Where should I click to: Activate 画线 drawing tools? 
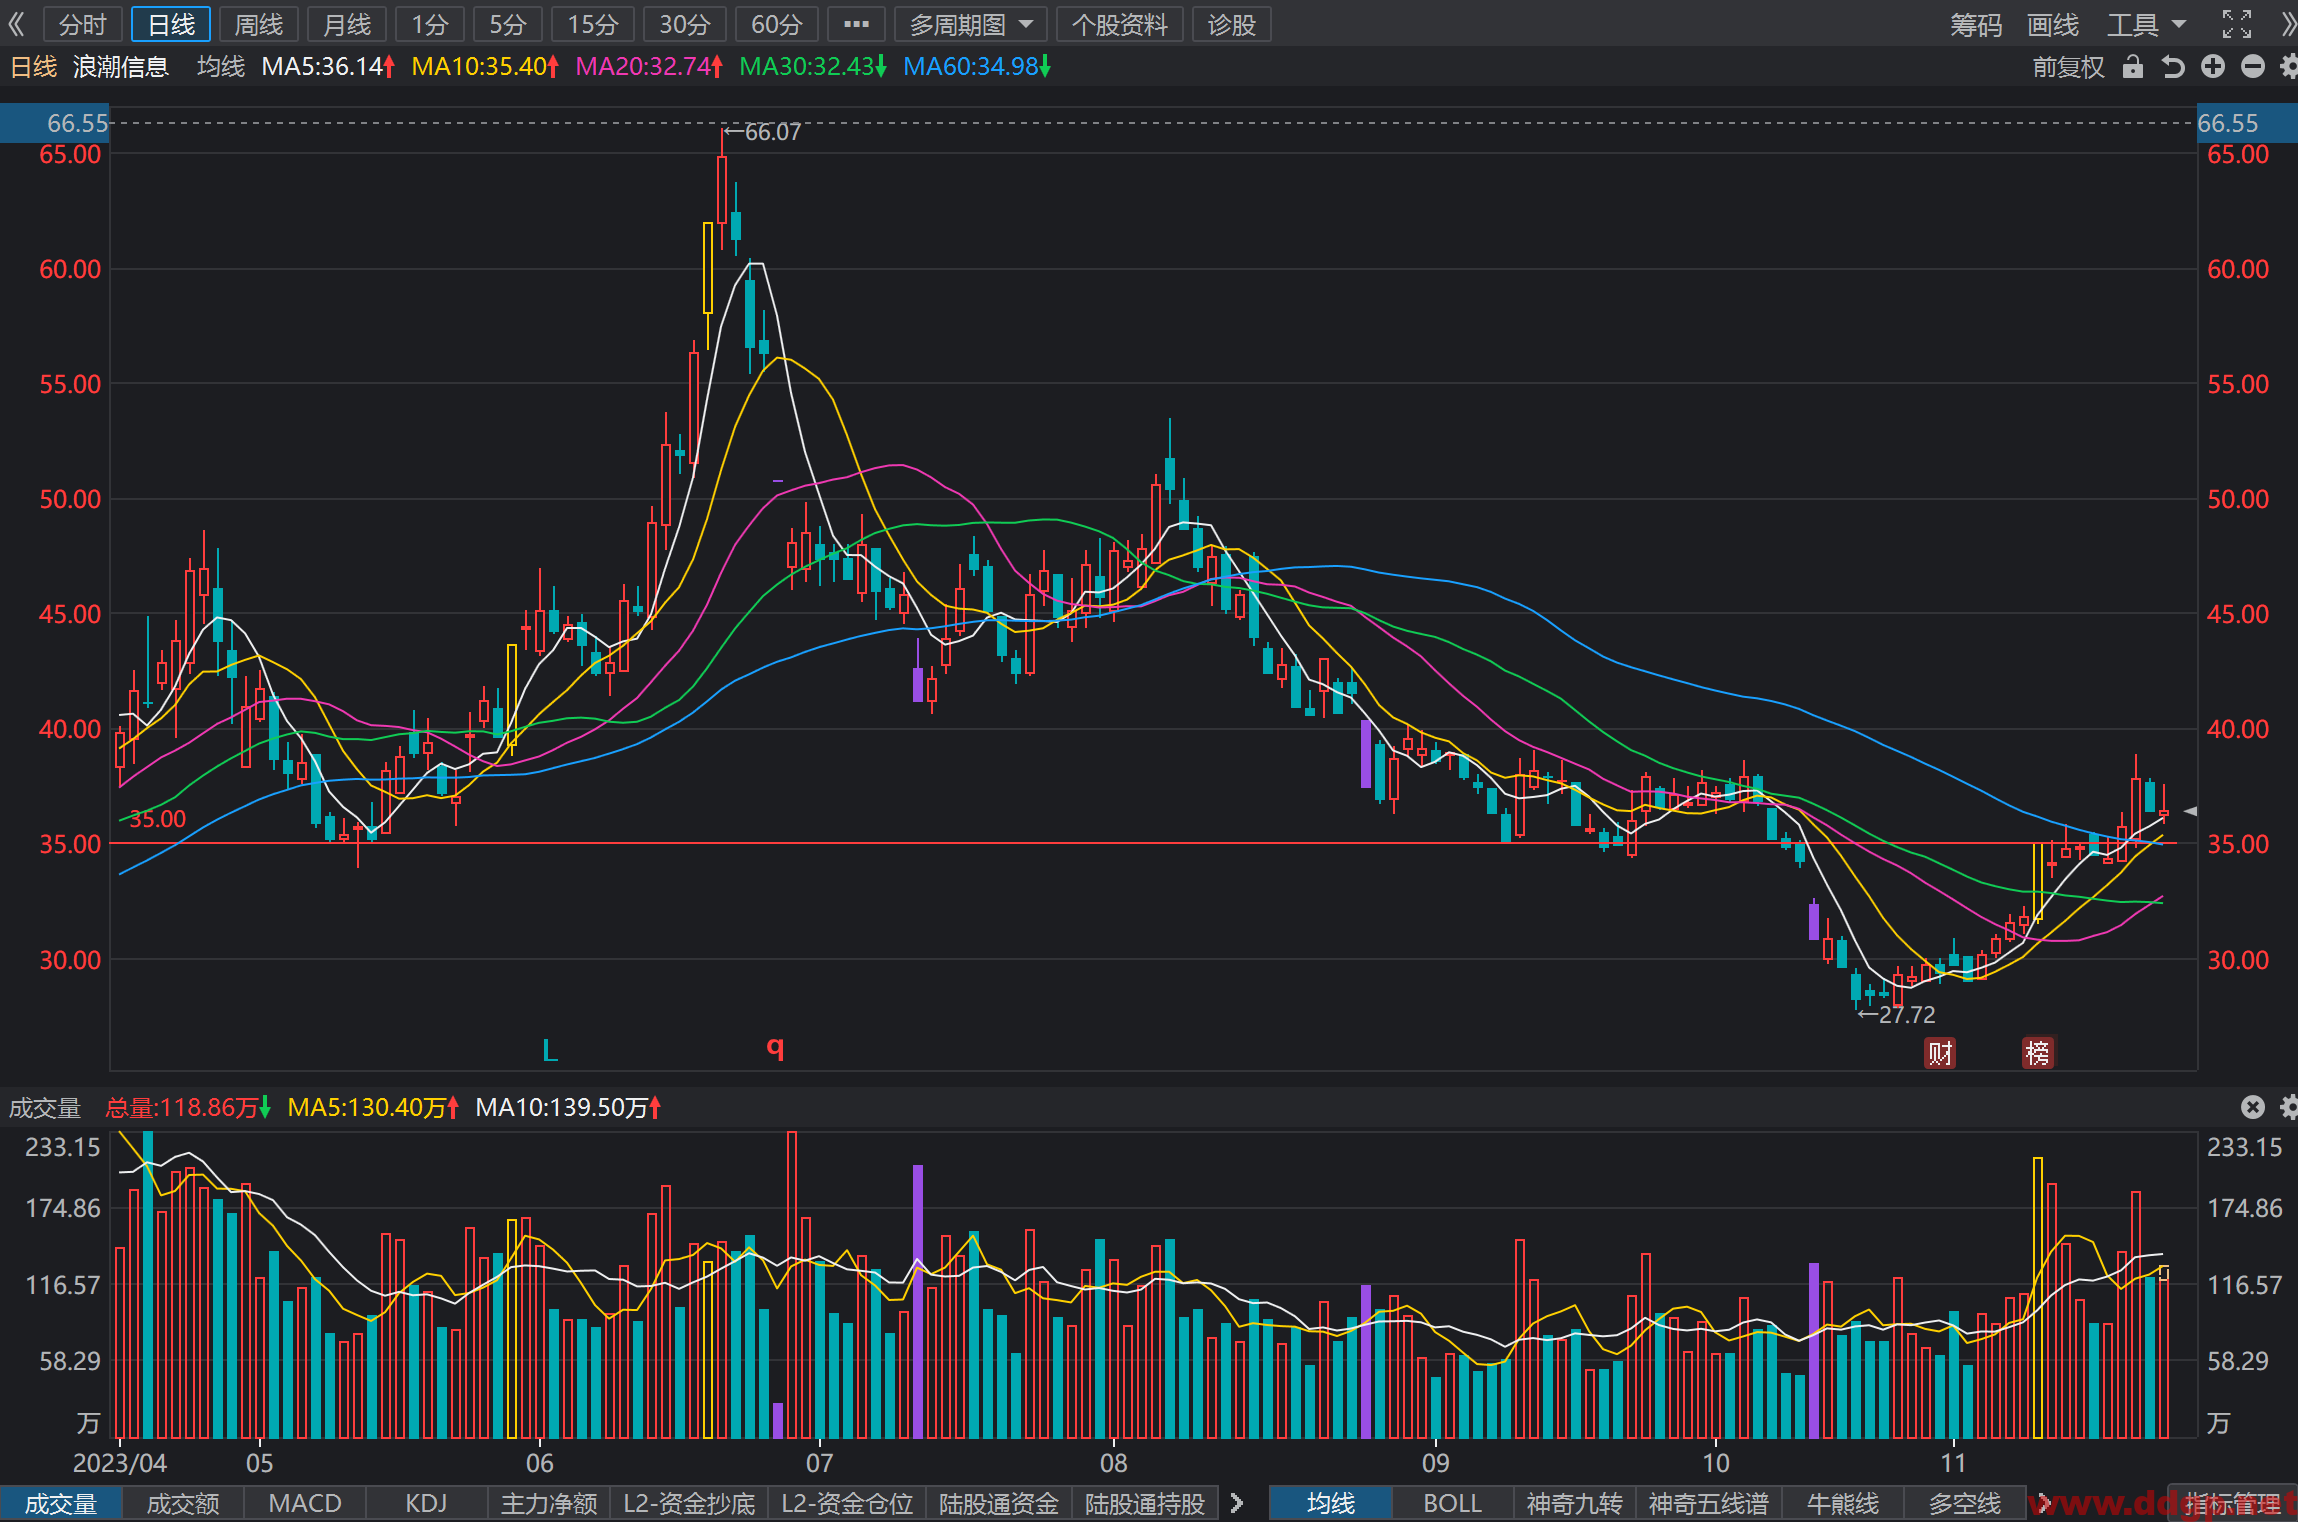2053,24
